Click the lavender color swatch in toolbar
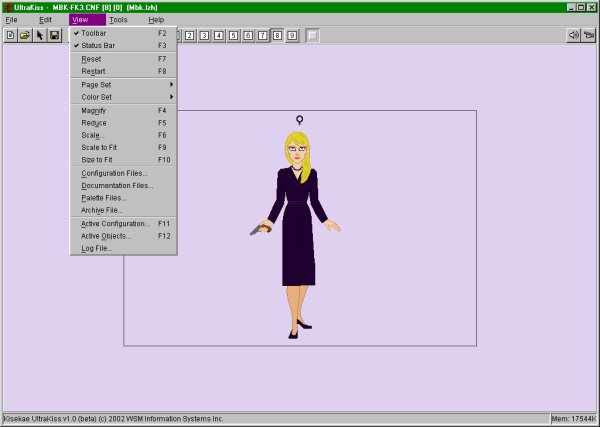Viewport: 600px width, 427px height. [312, 35]
